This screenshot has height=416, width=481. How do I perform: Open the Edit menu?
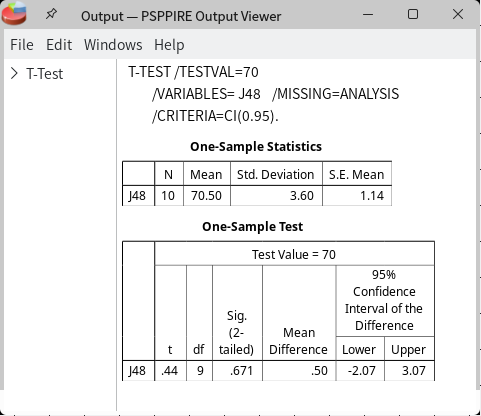click(59, 45)
